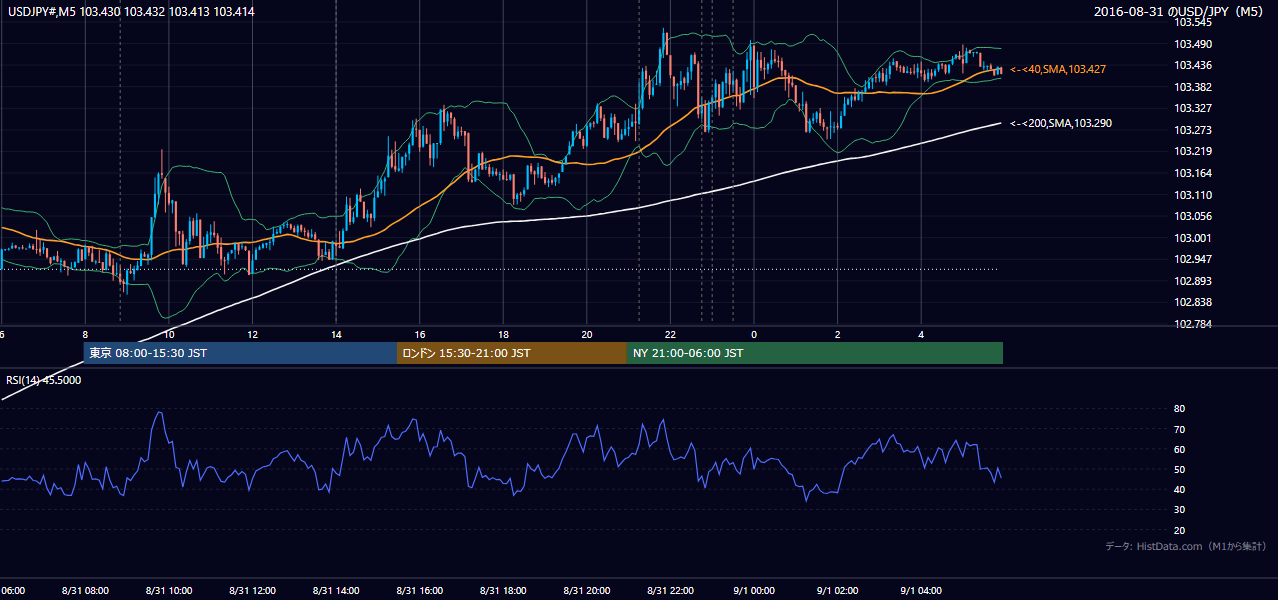The image size is (1278, 600).
Task: Click hour marker 12 below price chart
Action: point(253,334)
